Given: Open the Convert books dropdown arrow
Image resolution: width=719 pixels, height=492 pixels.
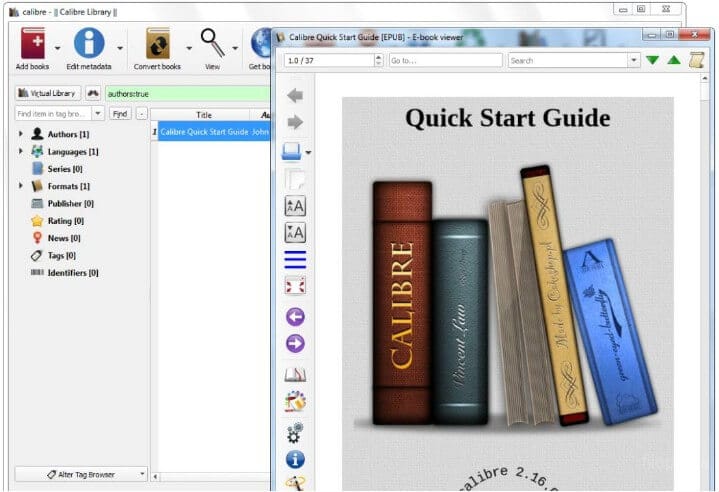Looking at the screenshot, I should pos(188,48).
